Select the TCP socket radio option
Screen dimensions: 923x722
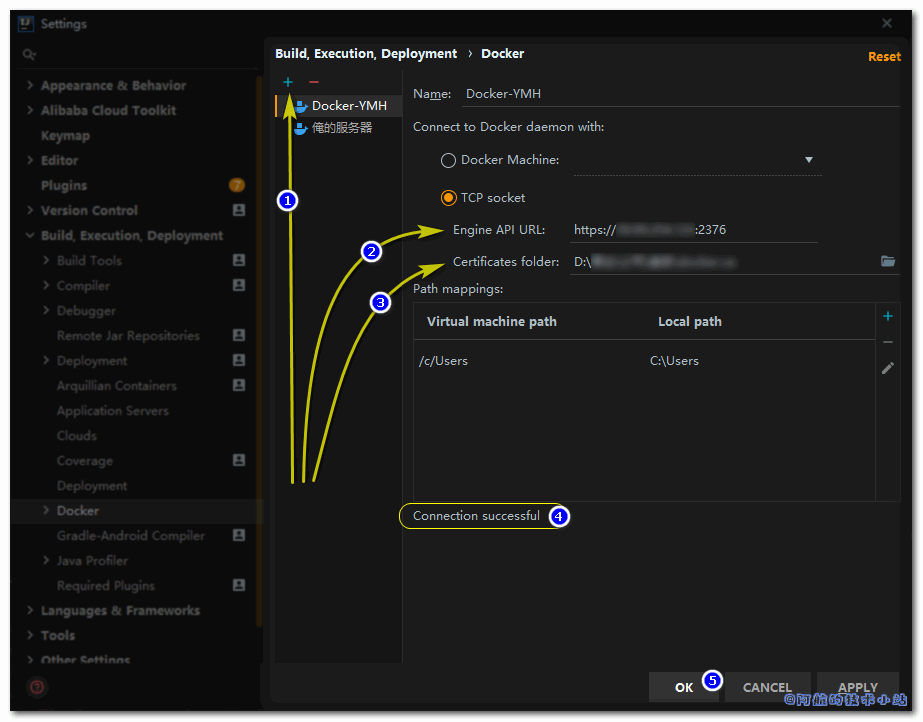coord(448,198)
